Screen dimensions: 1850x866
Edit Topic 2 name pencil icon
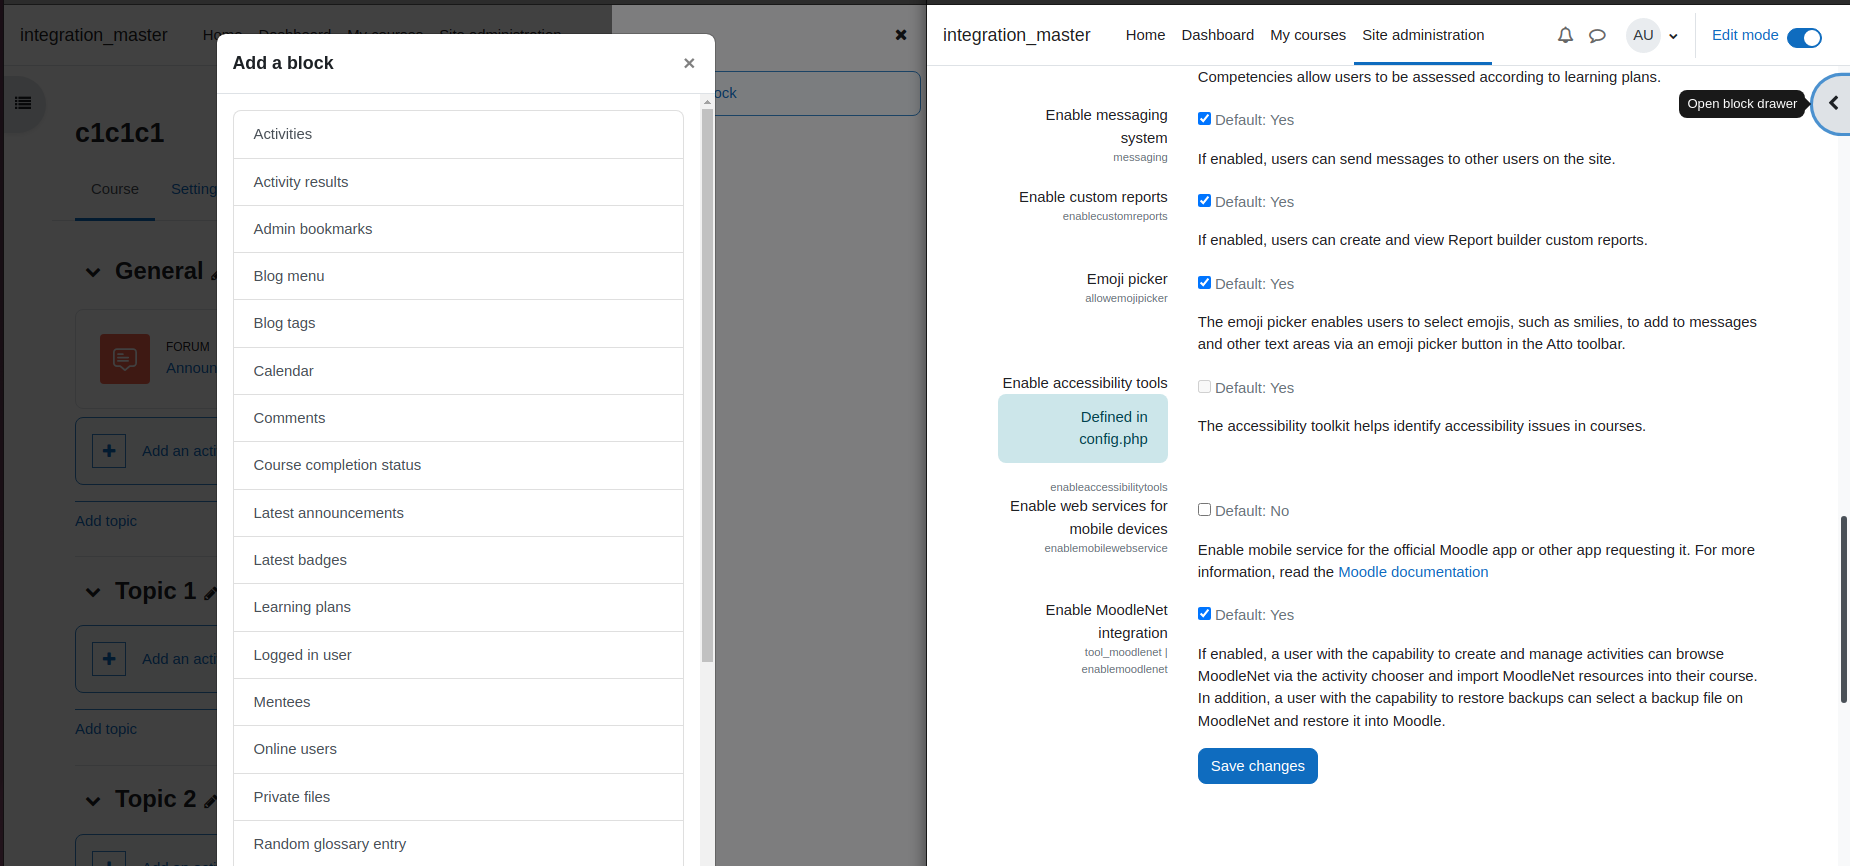(210, 801)
